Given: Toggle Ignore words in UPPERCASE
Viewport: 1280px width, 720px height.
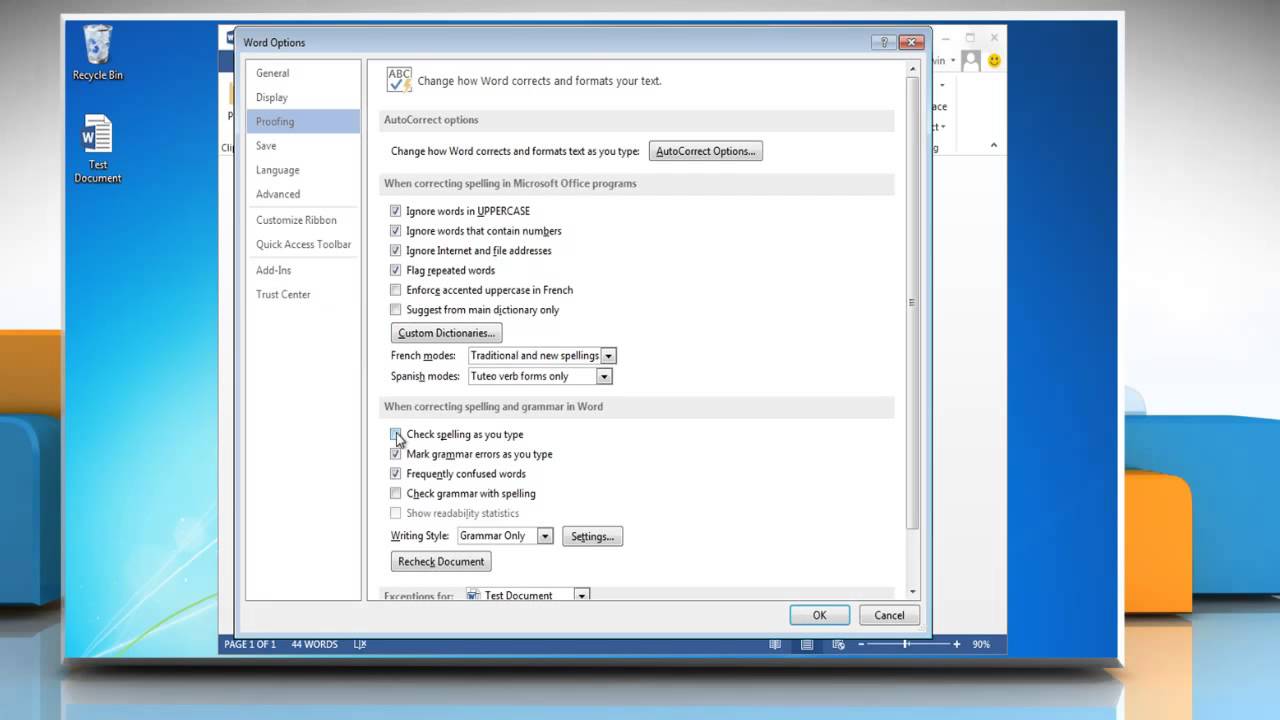Looking at the screenshot, I should coord(396,211).
